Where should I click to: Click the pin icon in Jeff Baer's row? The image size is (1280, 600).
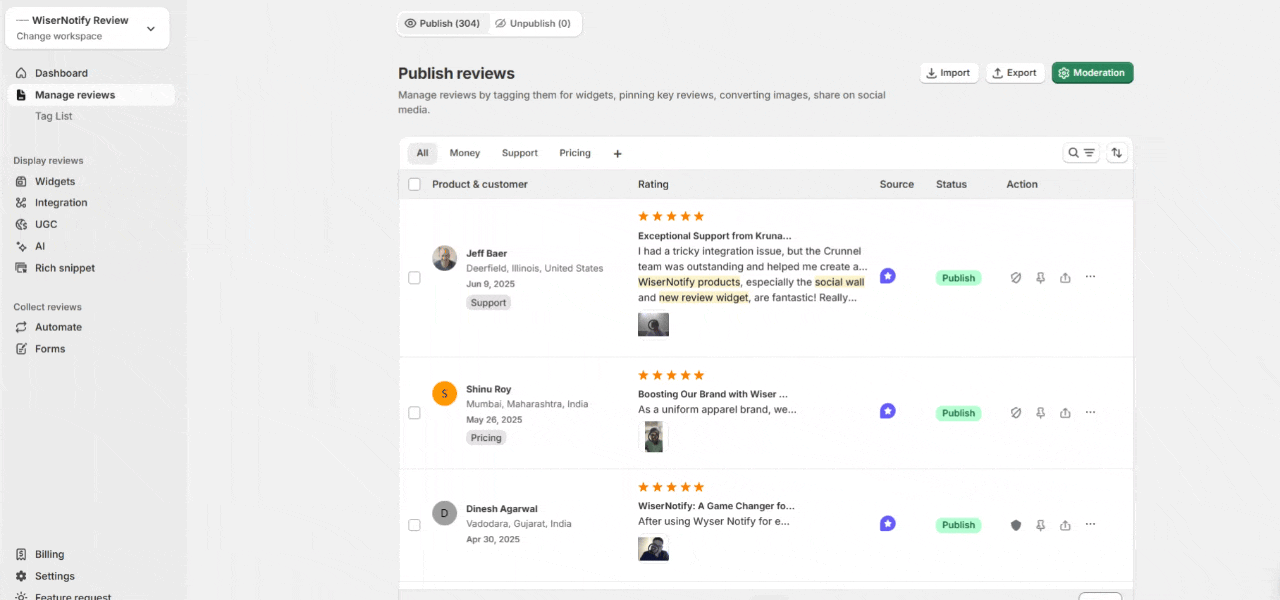(x=1040, y=278)
